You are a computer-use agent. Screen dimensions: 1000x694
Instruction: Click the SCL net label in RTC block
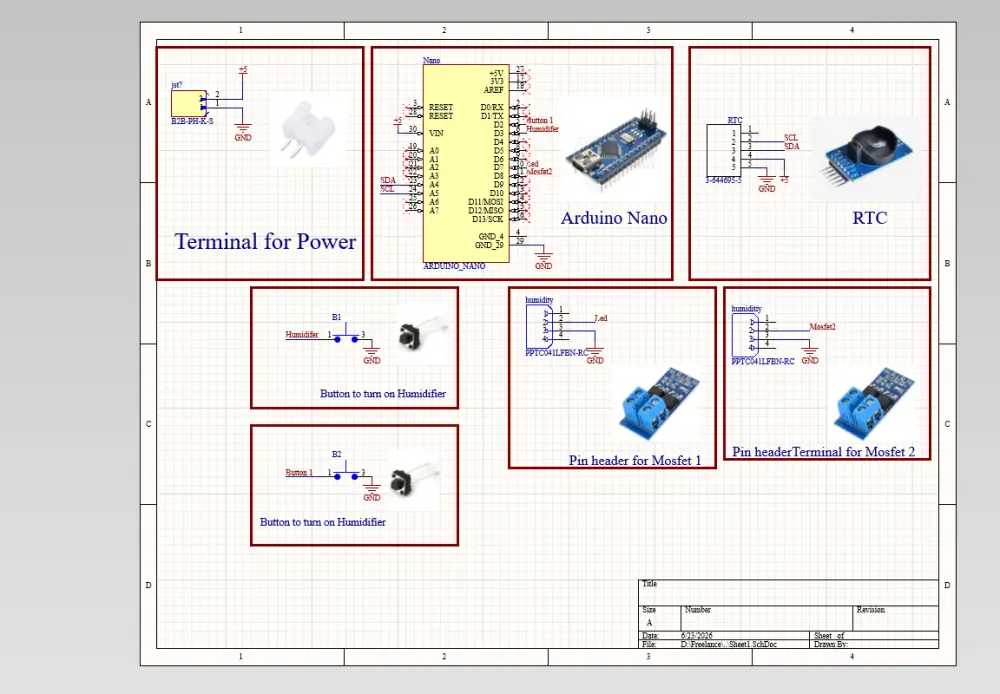tap(791, 138)
